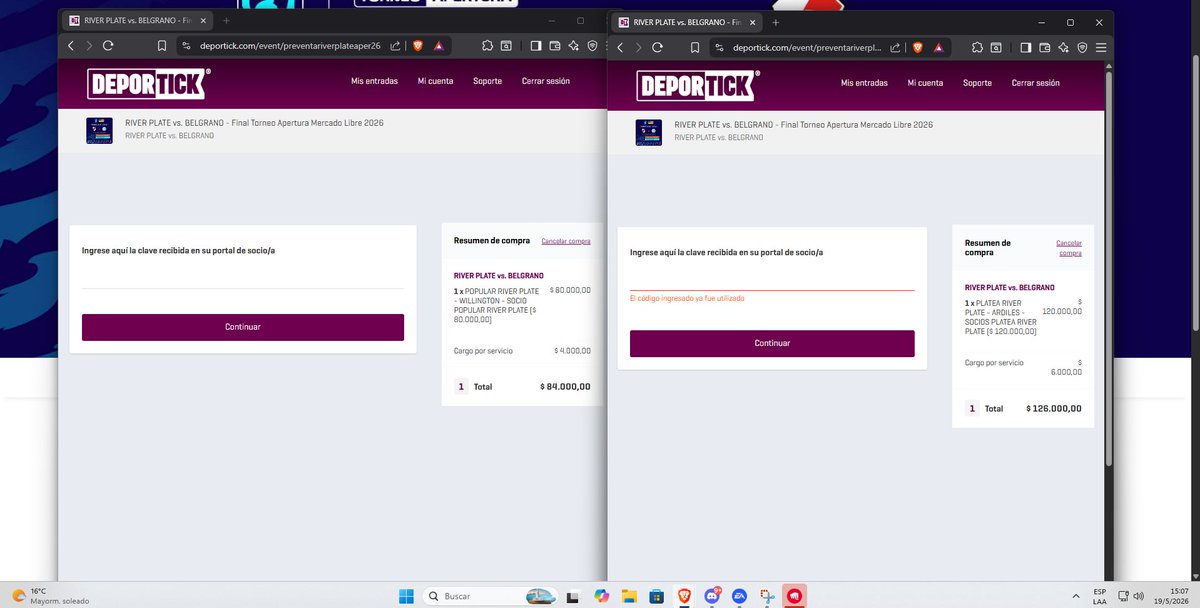
Task: Open Extensions puzzle icon in the right window
Action: (x=977, y=47)
